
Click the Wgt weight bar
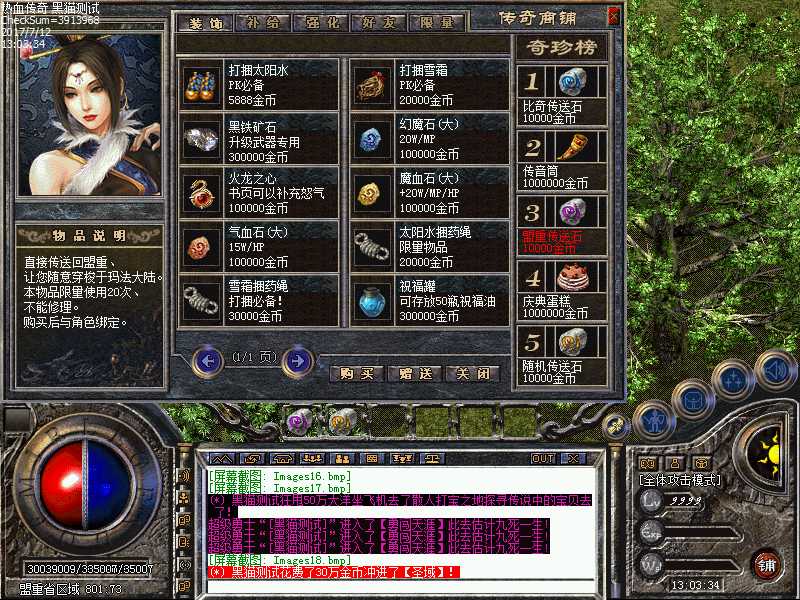pos(701,566)
